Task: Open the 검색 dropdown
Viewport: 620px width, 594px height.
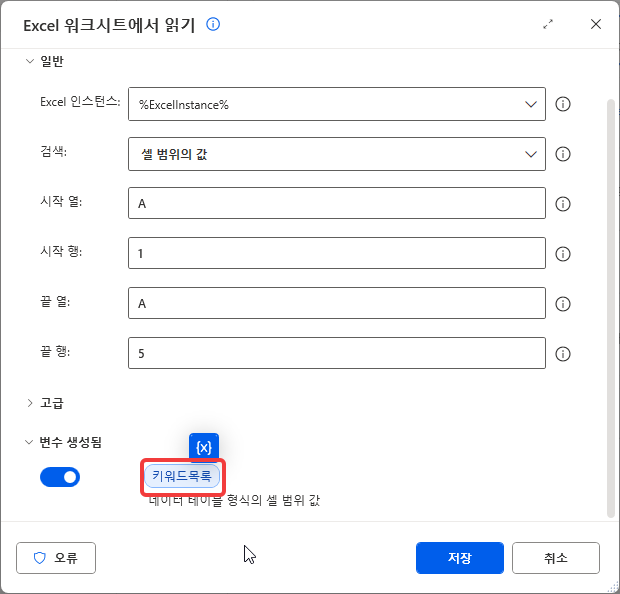Action: (337, 154)
